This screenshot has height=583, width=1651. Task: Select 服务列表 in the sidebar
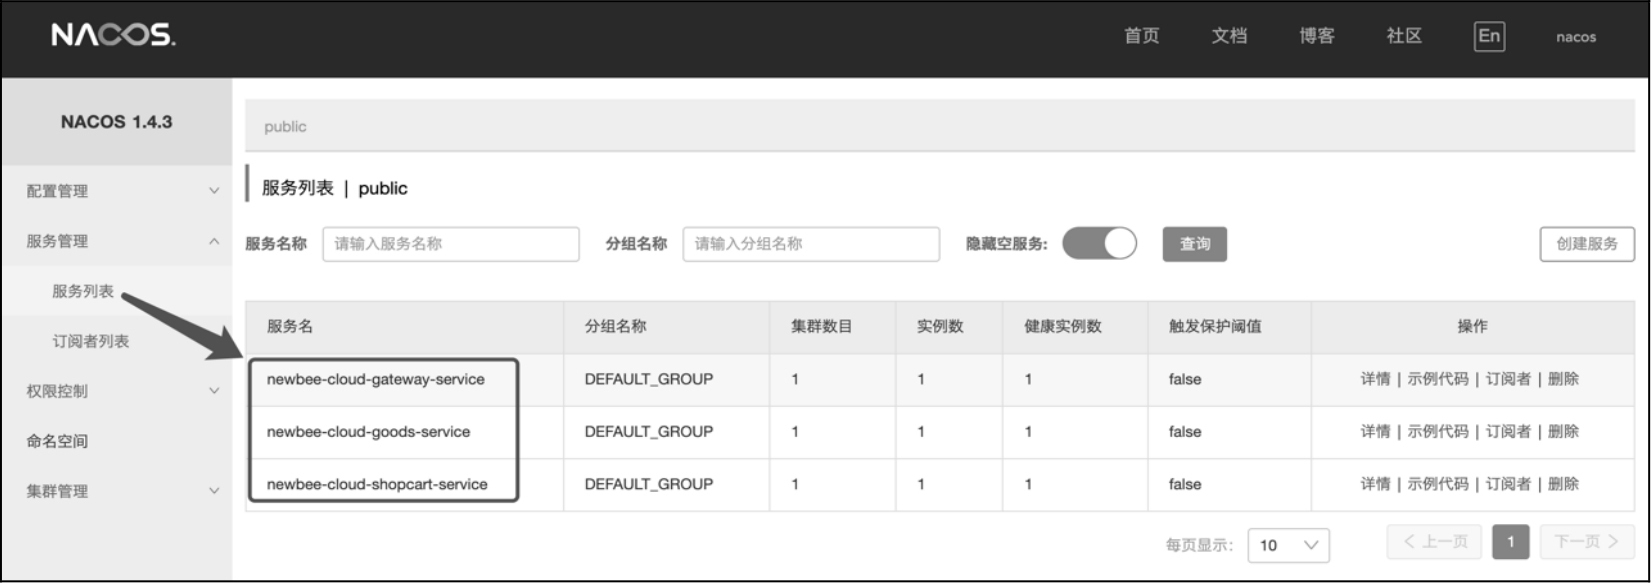point(83,291)
